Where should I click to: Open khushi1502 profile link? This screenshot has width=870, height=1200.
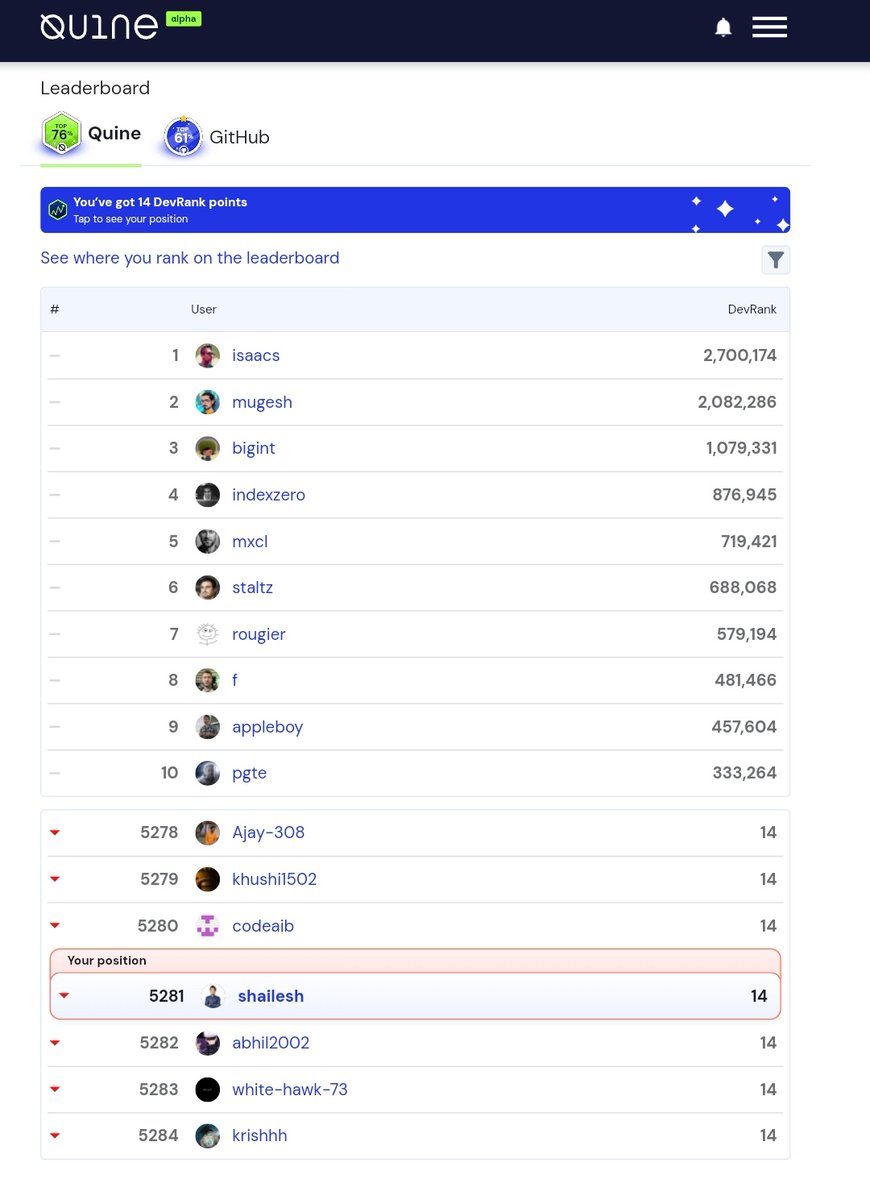[x=274, y=879]
